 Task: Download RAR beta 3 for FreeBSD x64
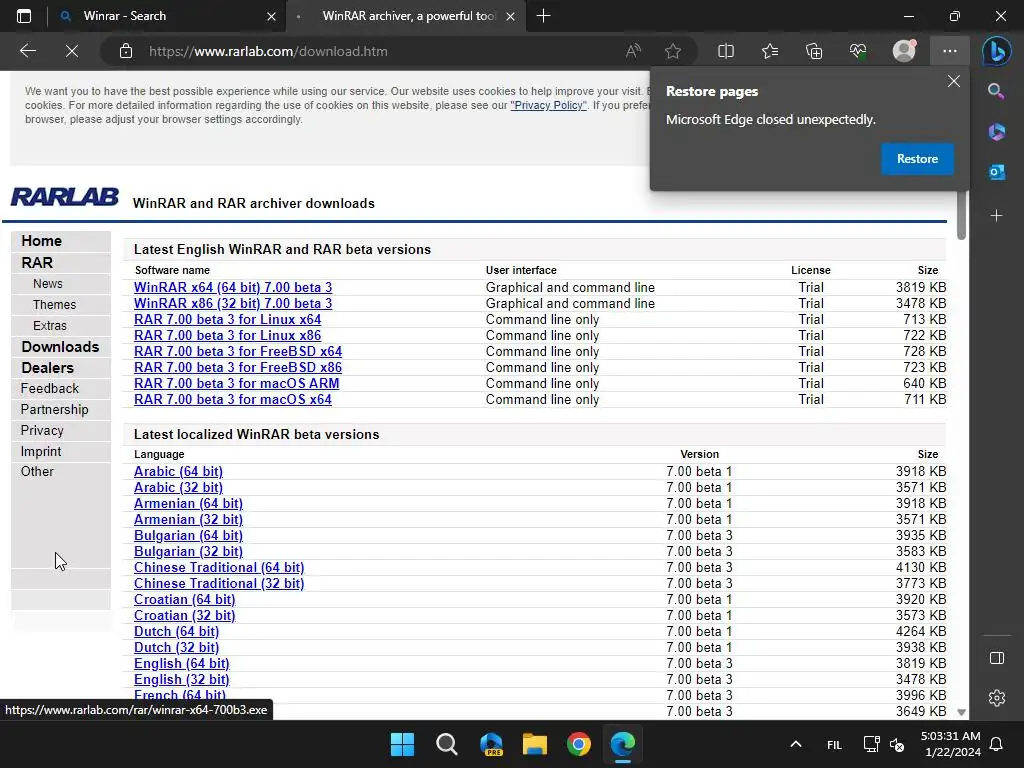(238, 351)
